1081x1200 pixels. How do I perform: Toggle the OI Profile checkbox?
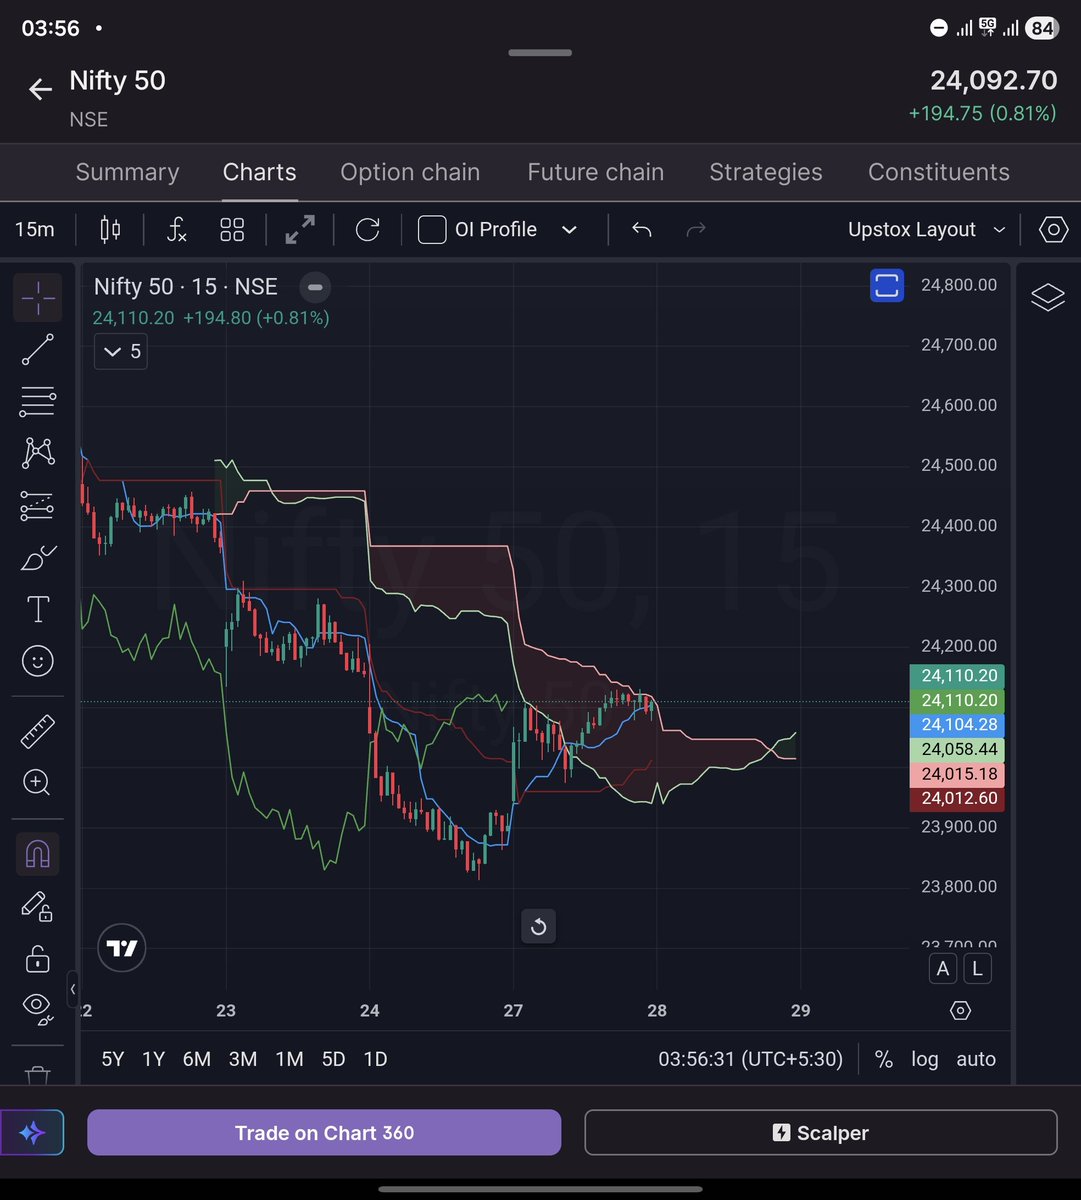[432, 230]
